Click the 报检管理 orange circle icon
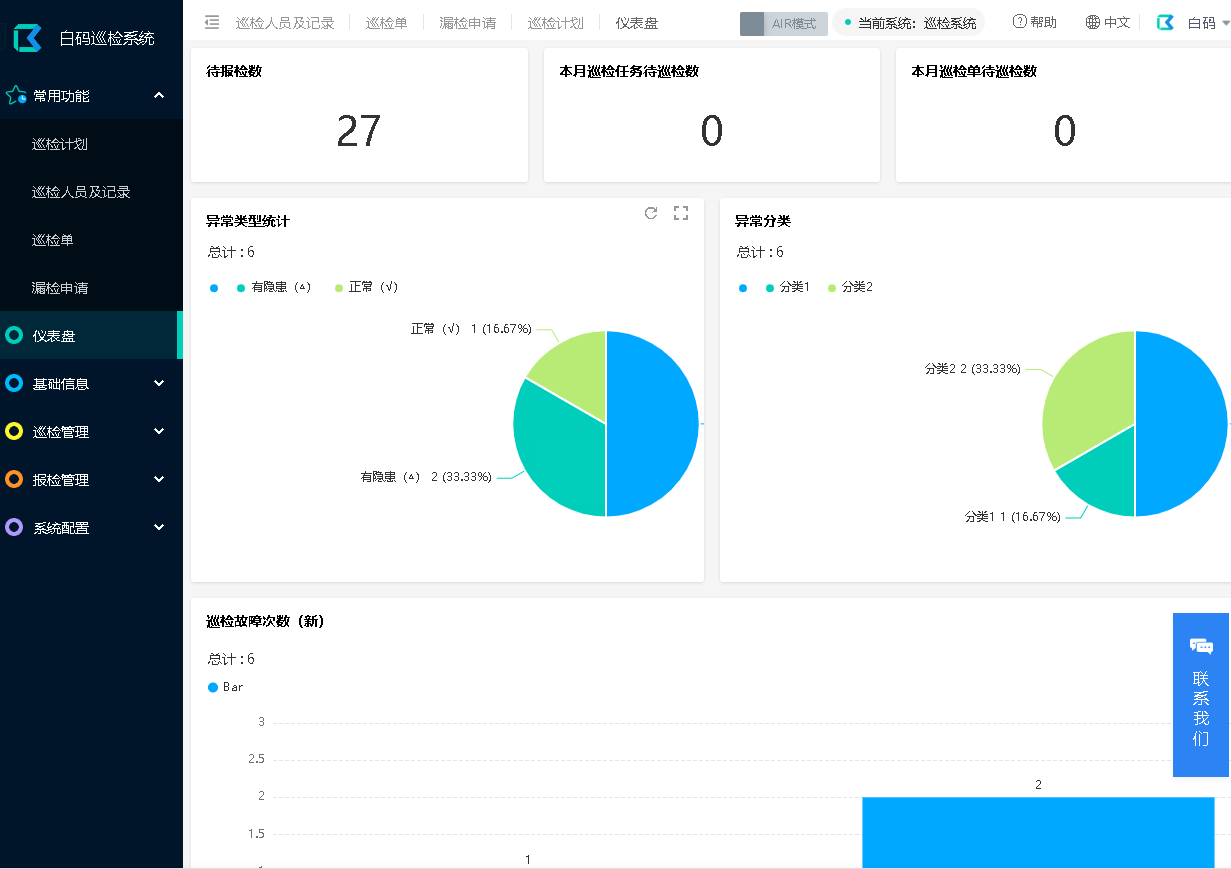The image size is (1231, 869). pyautogui.click(x=14, y=480)
